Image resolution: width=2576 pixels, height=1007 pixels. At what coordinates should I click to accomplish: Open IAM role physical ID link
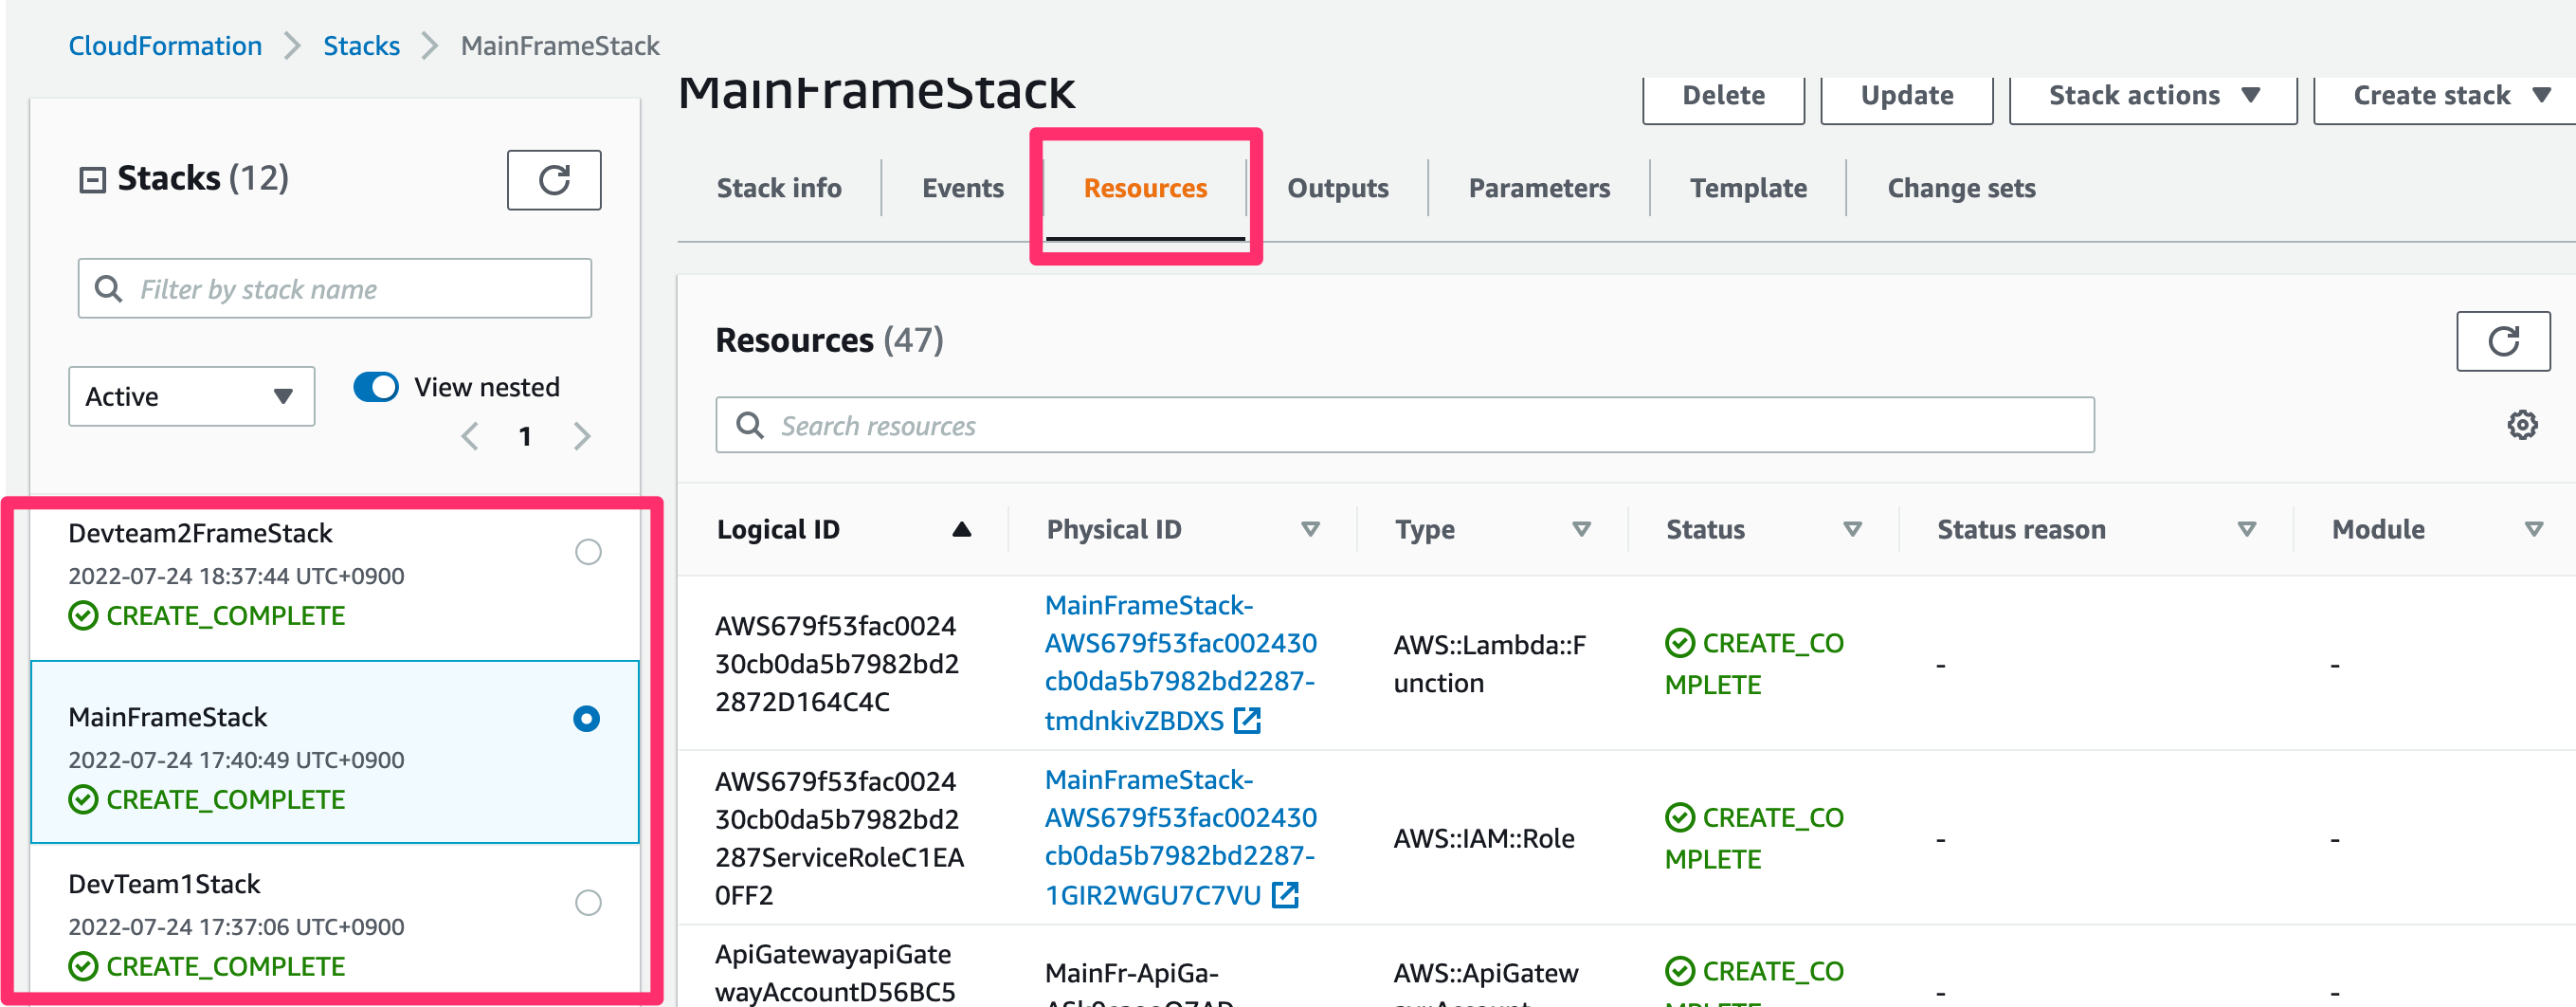[1180, 837]
